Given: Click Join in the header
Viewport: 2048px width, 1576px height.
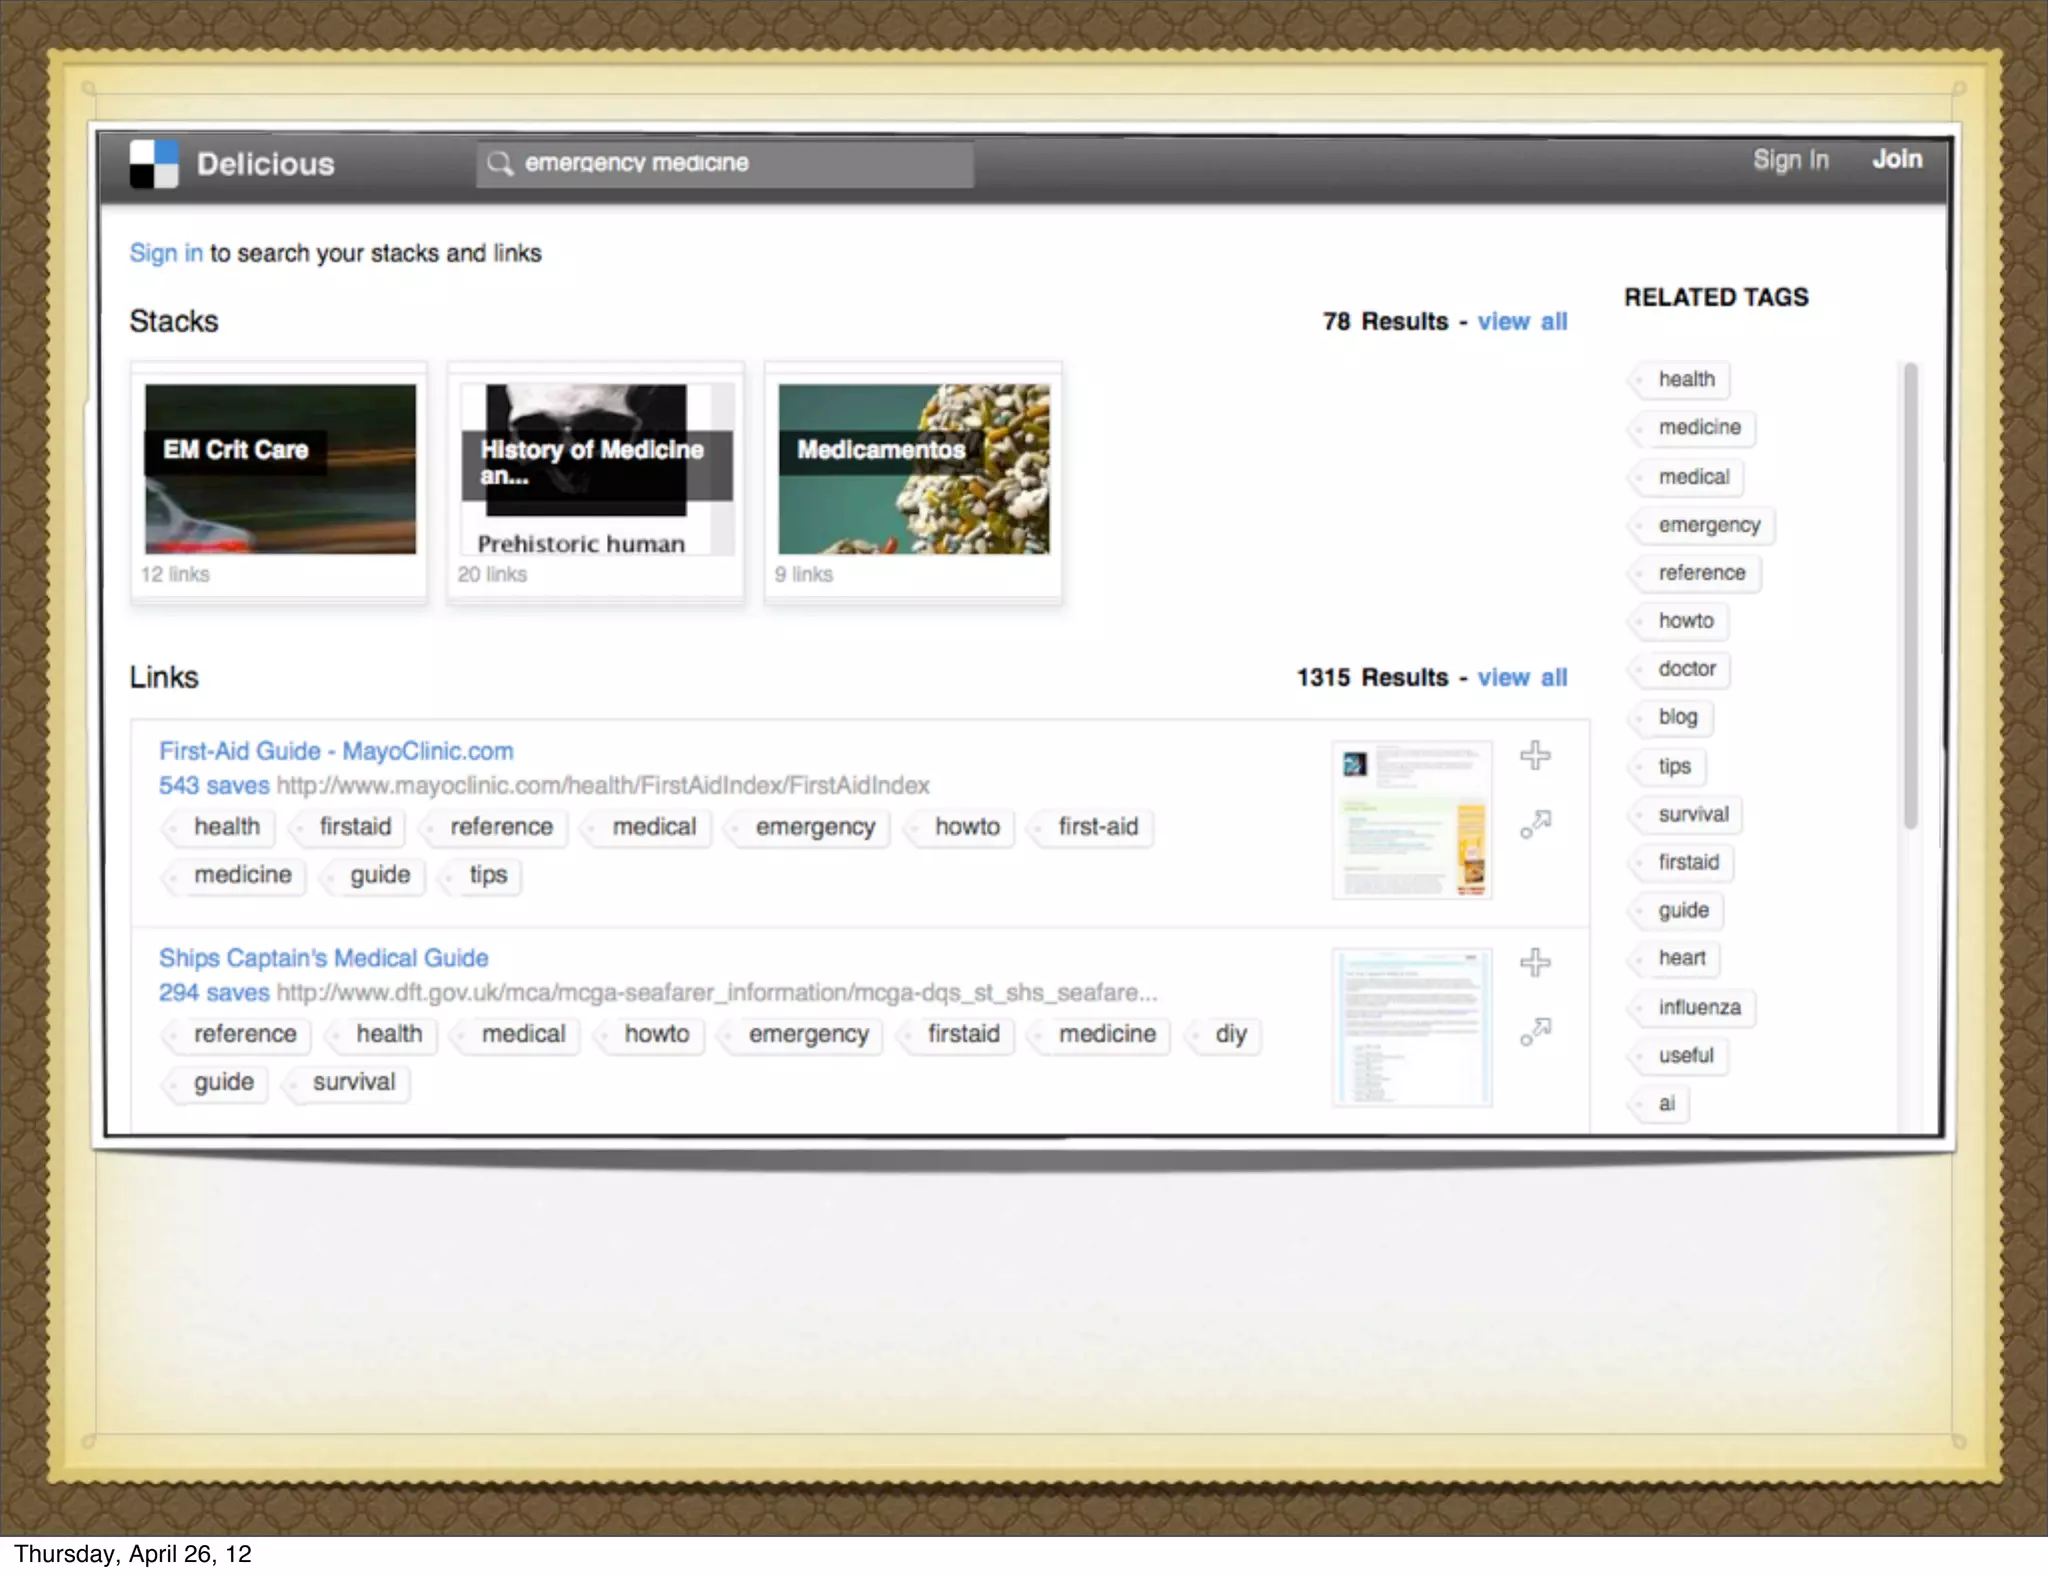Looking at the screenshot, I should 1897,159.
